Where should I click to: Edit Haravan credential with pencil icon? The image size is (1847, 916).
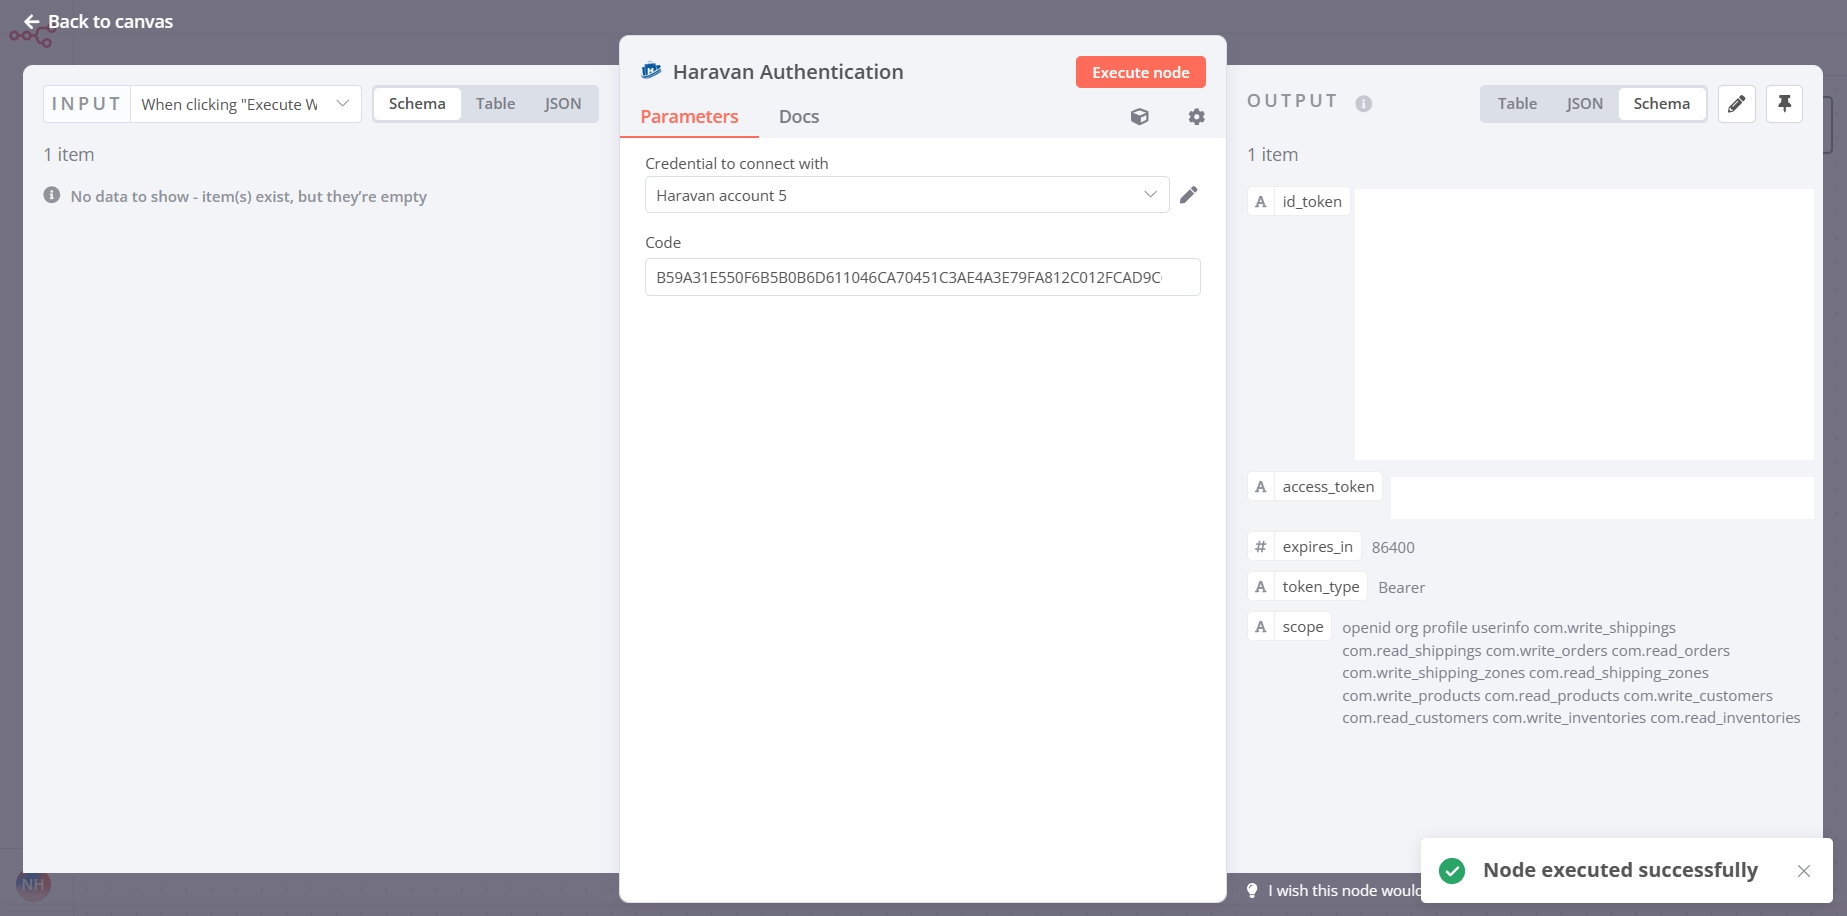[x=1188, y=195]
